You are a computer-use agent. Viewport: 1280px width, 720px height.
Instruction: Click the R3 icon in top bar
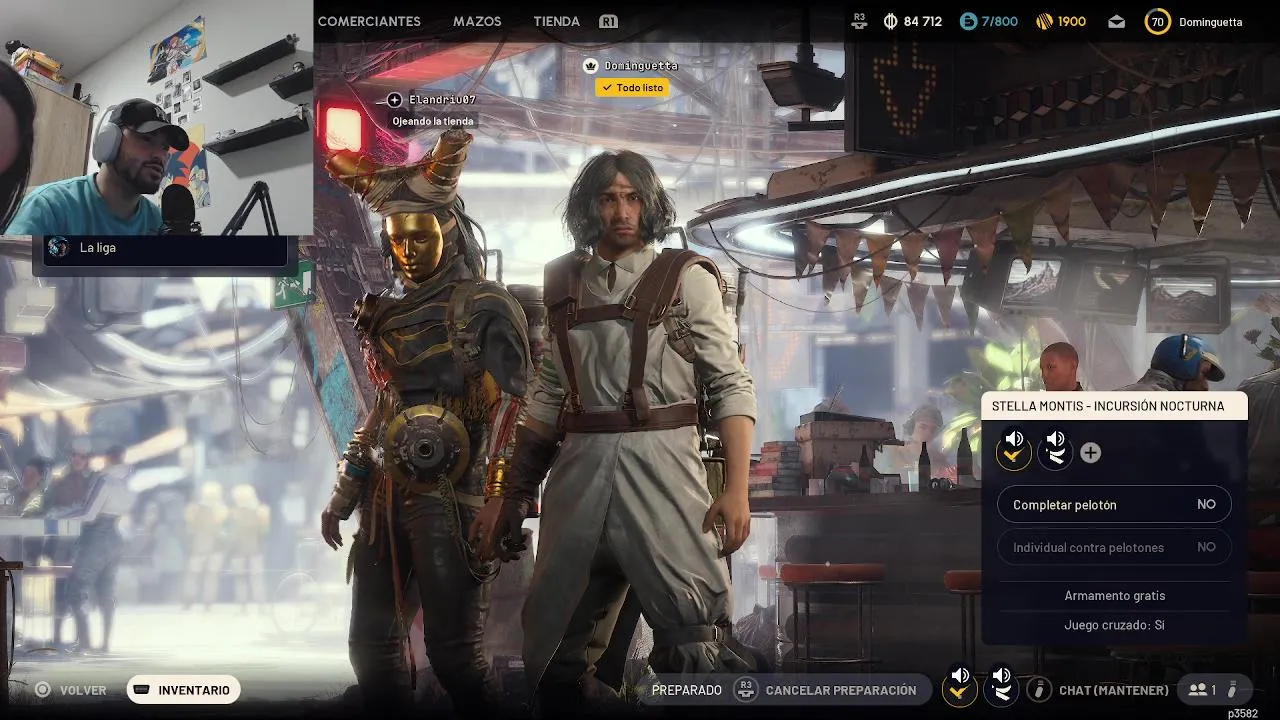pyautogui.click(x=859, y=20)
